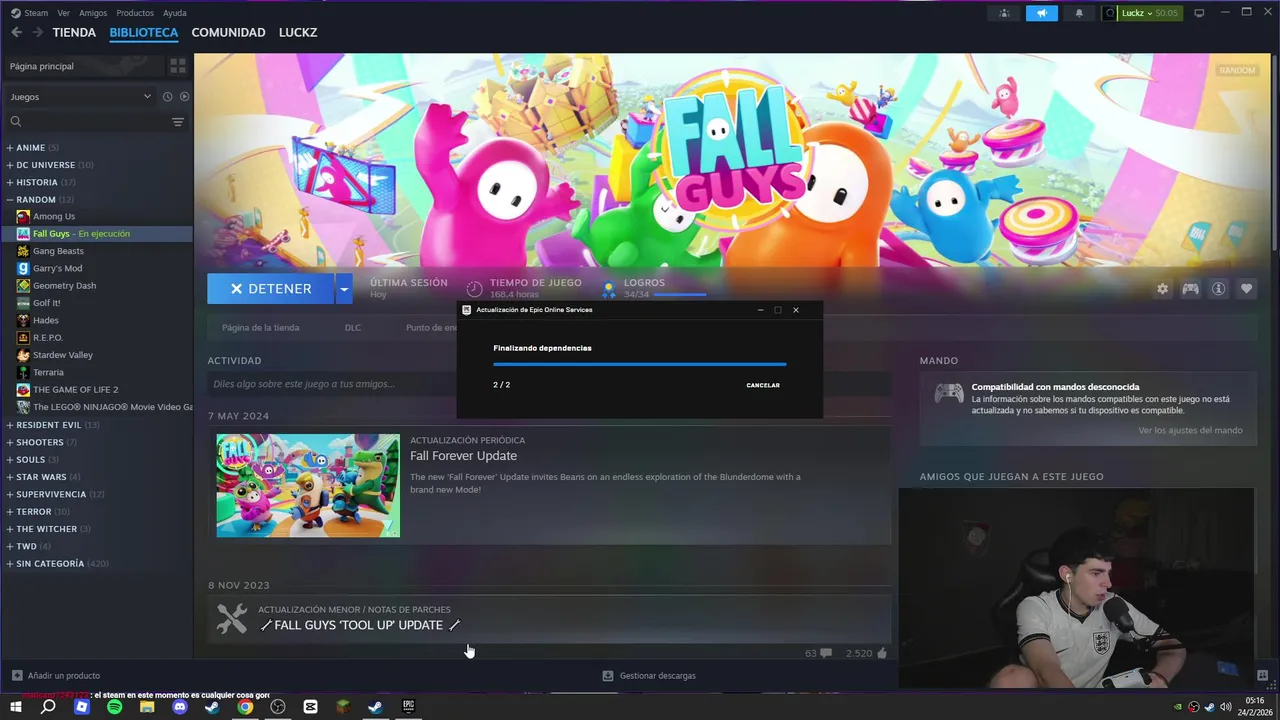
Task: Toggle library grid view icon
Action: tap(178, 66)
